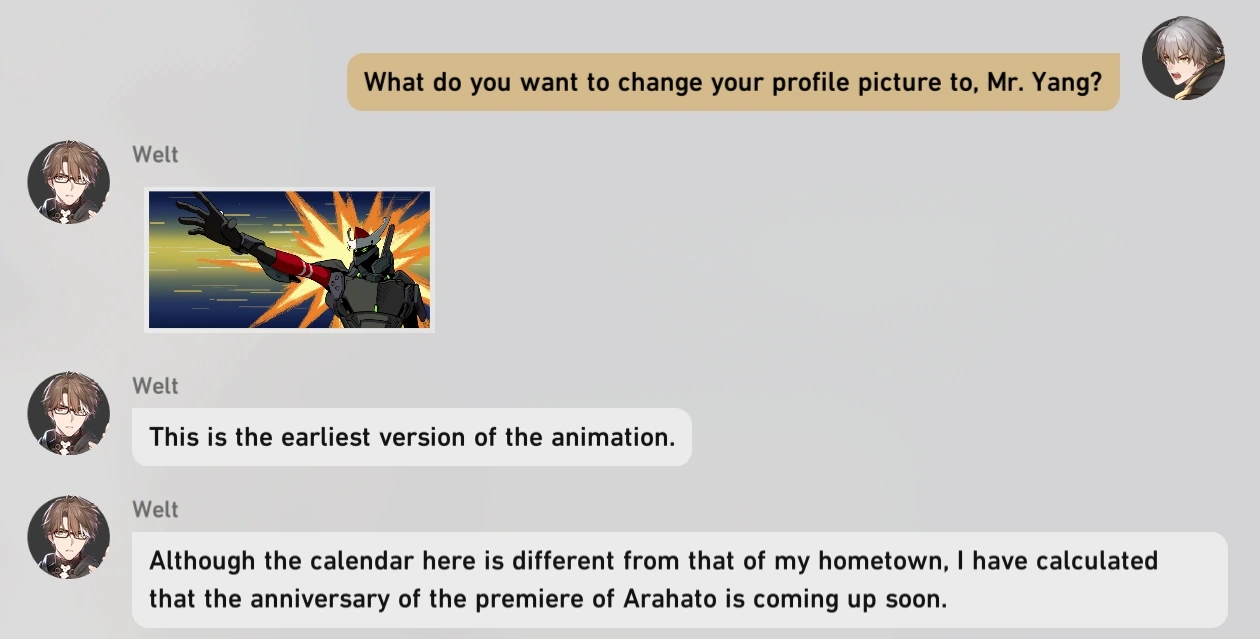Open Welt's avatar next to the 'earliest version' message
This screenshot has width=1260, height=639.
pyautogui.click(x=68, y=413)
